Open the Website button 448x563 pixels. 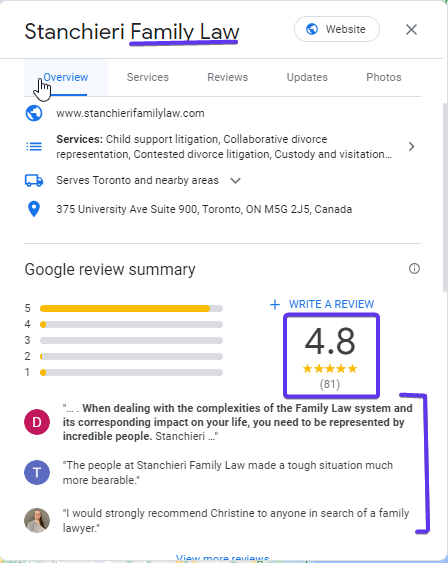coord(337,29)
